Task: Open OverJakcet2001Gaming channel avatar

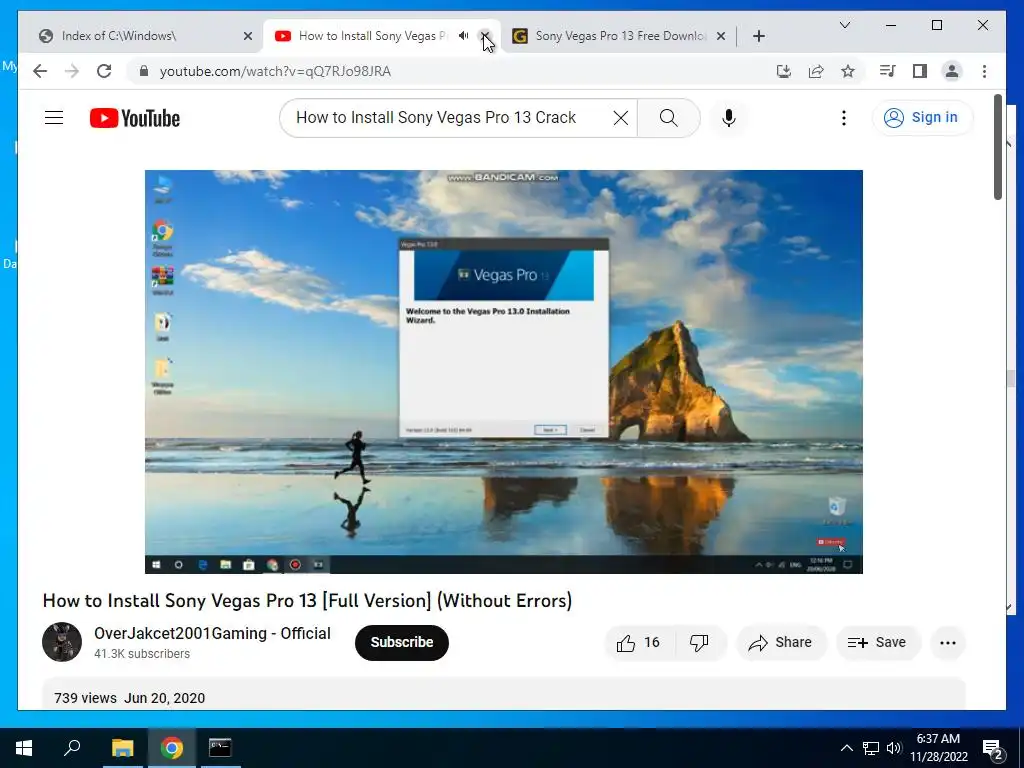Action: [62, 642]
